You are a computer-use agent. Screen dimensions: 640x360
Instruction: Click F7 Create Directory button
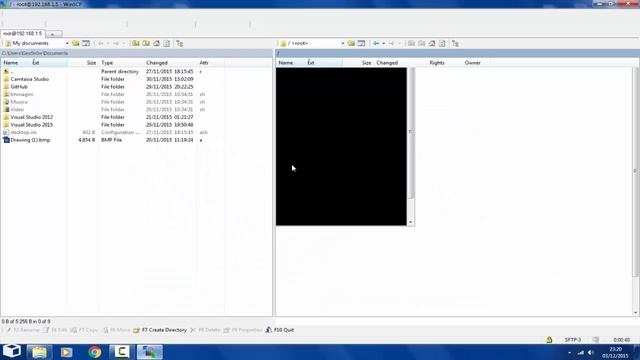pos(160,330)
